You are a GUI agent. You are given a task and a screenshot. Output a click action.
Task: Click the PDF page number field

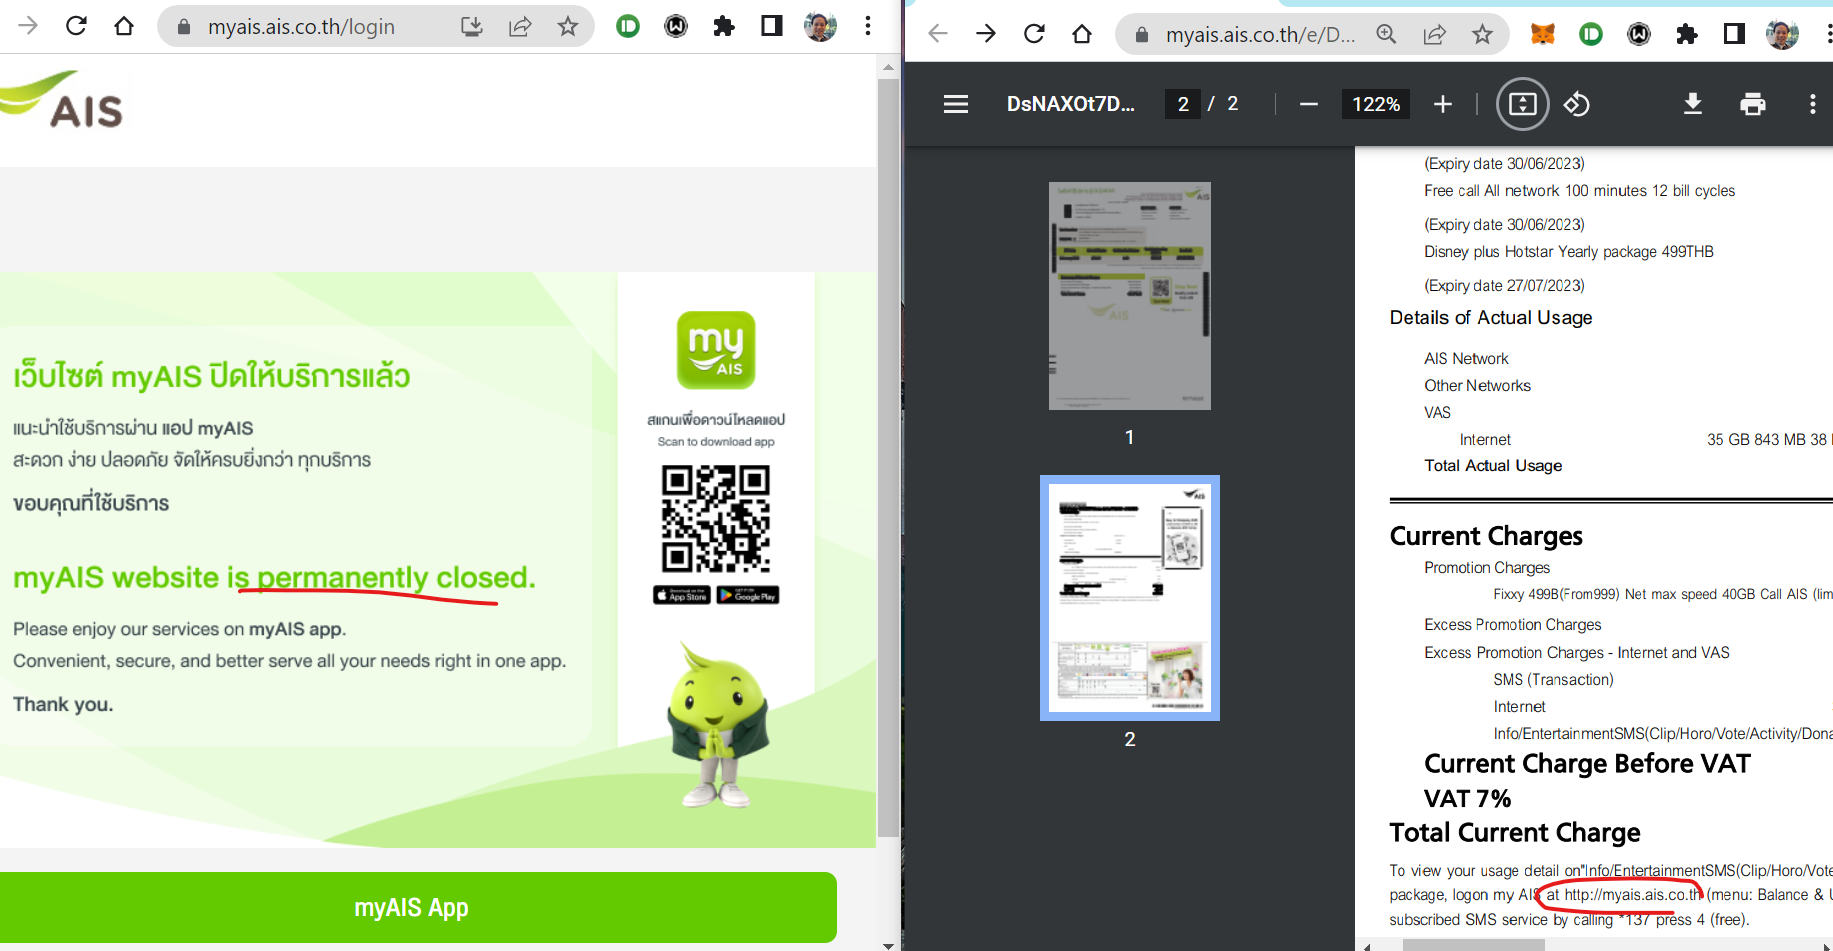pyautogui.click(x=1183, y=104)
